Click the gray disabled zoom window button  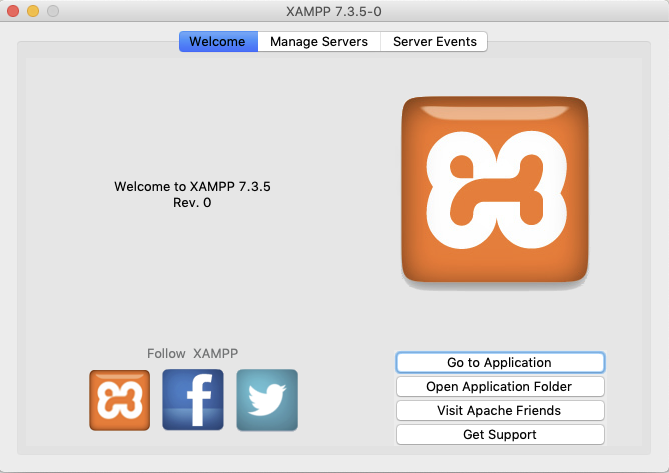point(53,11)
